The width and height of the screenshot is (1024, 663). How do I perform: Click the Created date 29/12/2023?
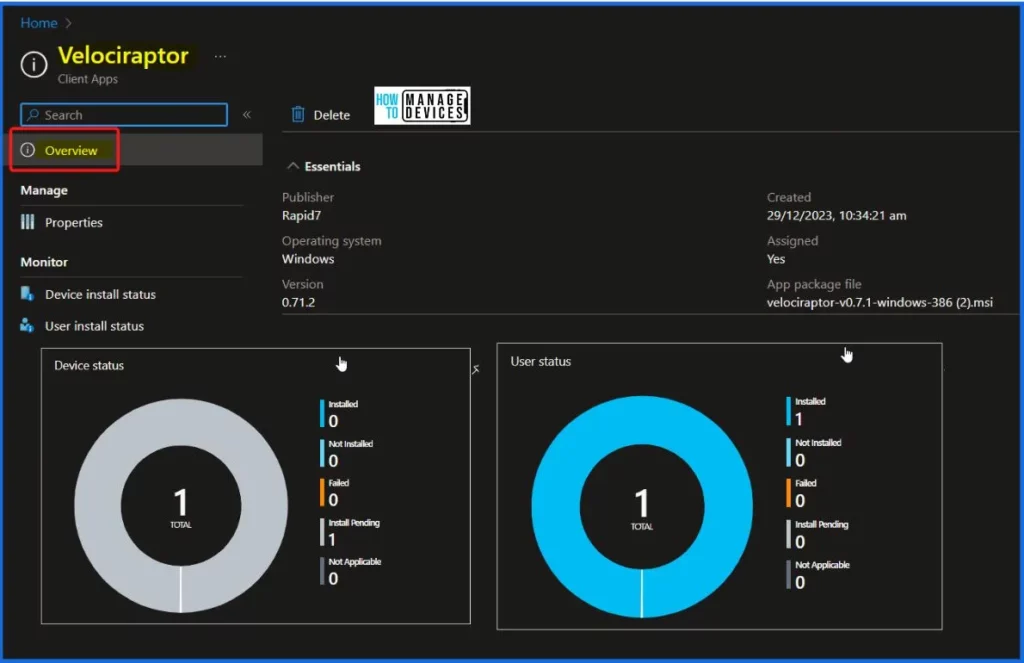pos(836,216)
